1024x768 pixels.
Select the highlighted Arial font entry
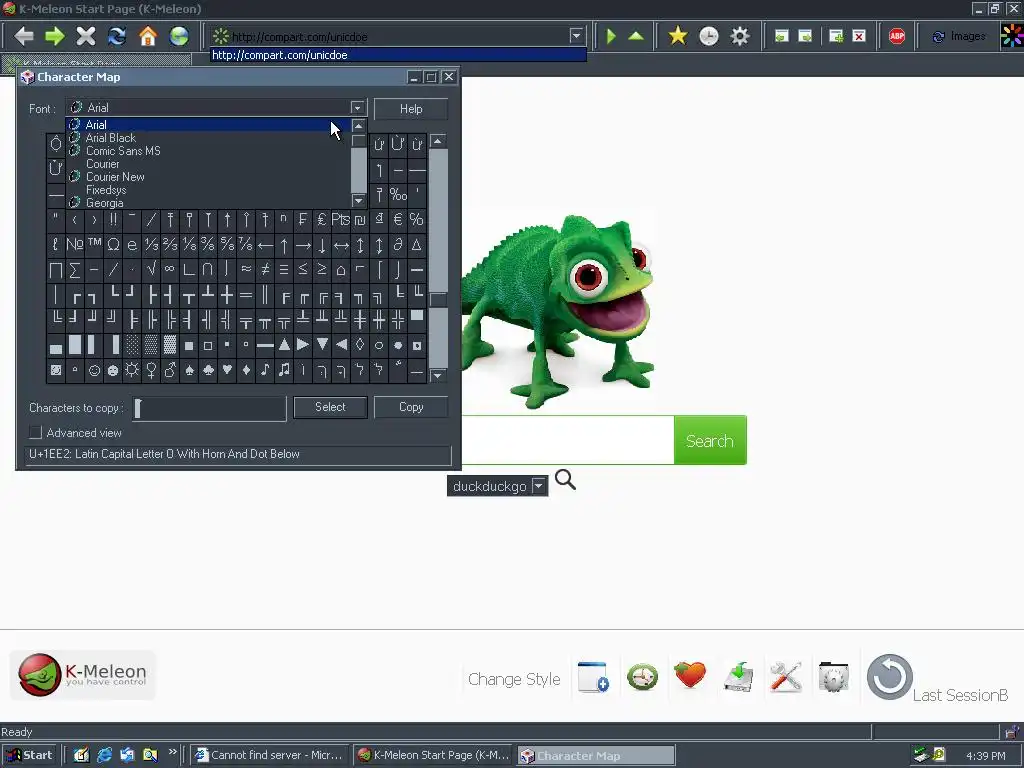click(208, 125)
